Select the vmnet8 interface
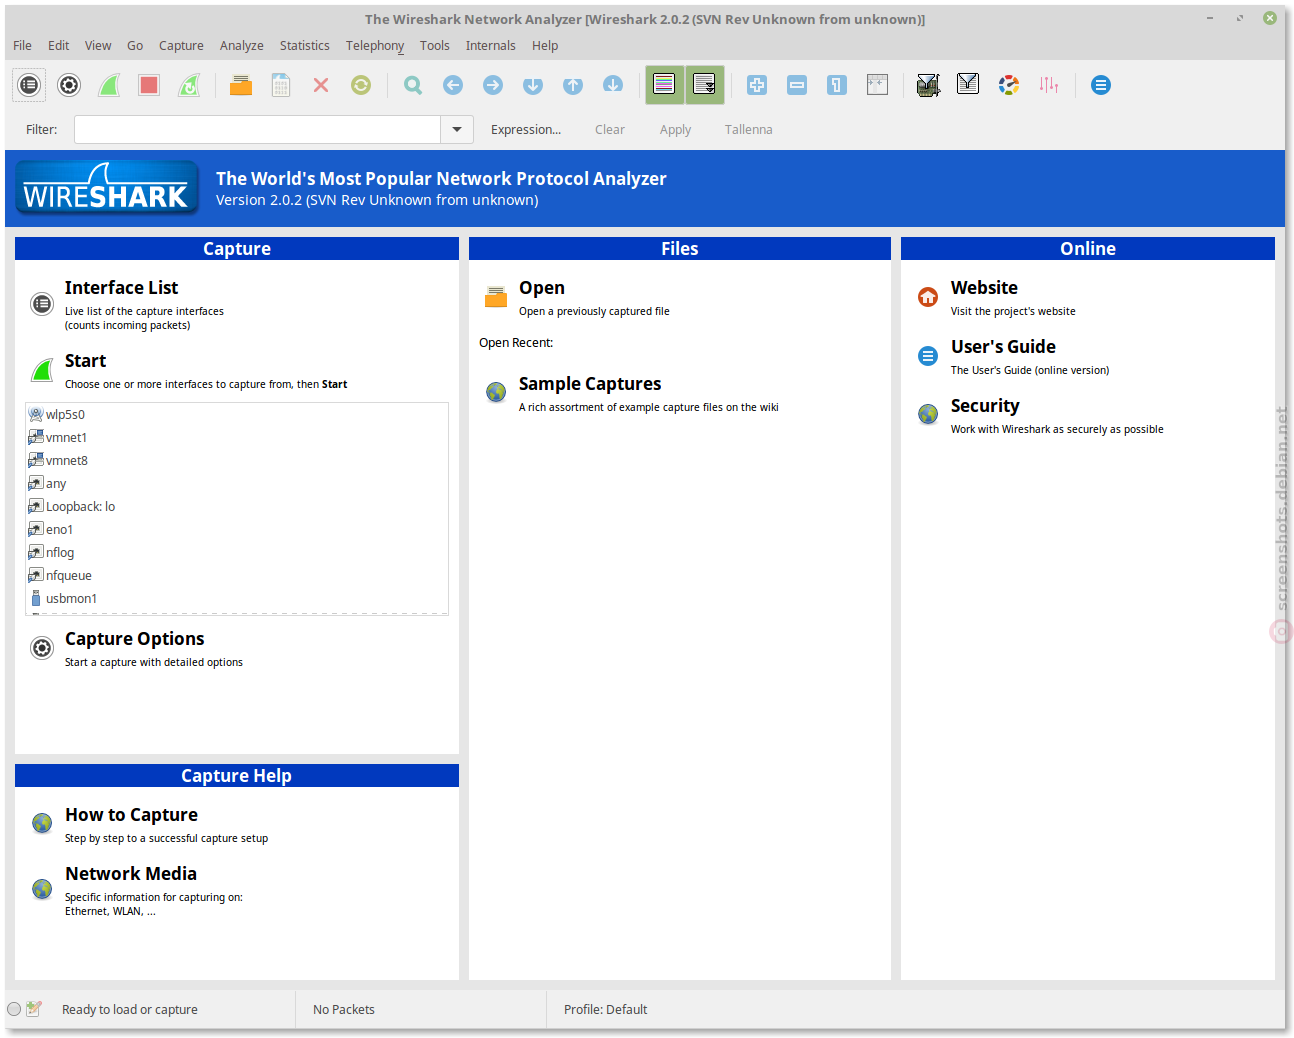This screenshot has width=1294, height=1038. point(237,460)
